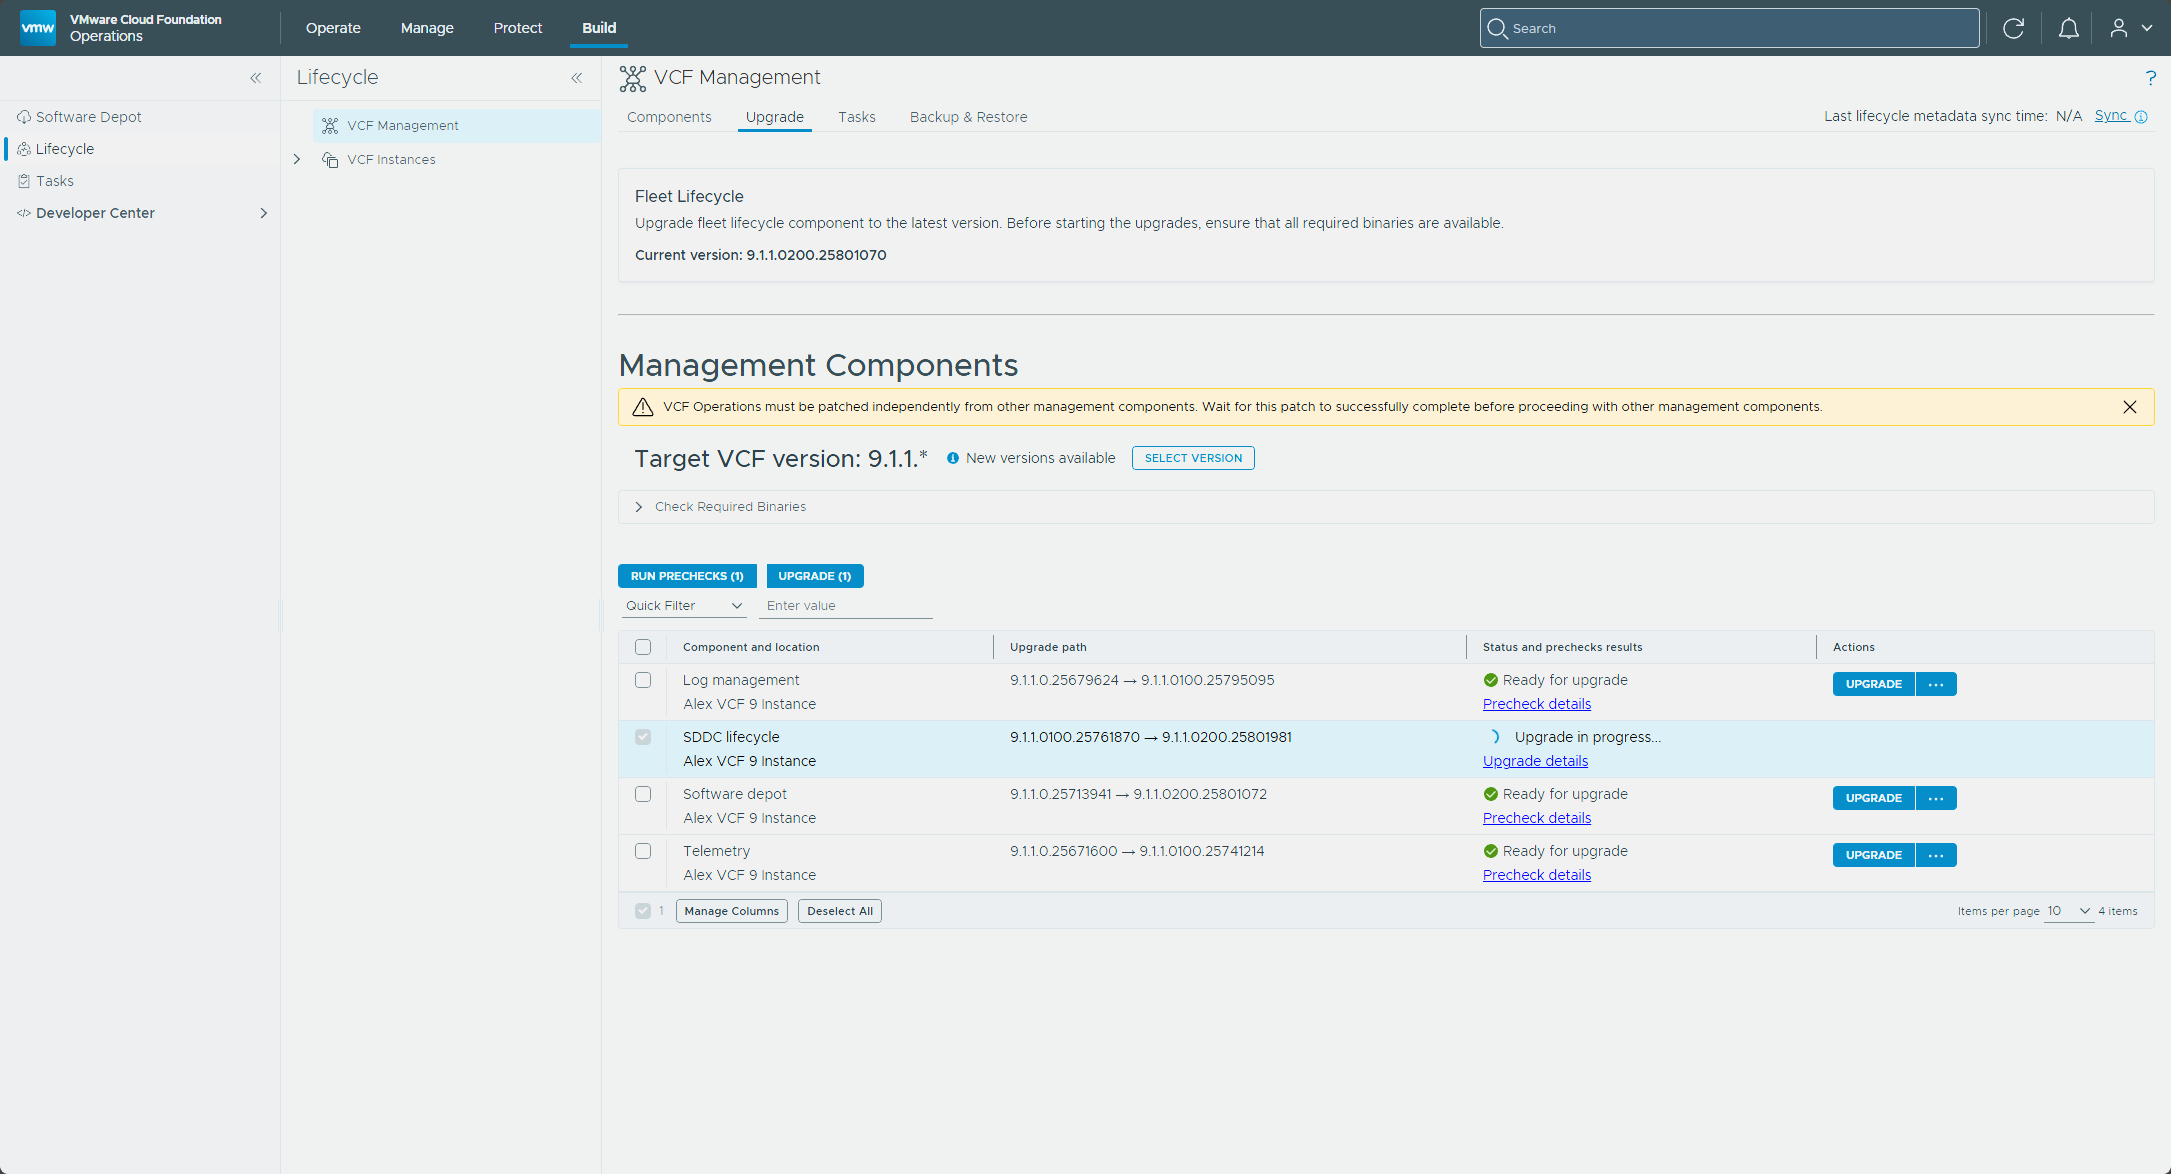
Task: Select VCF Instances tree item
Action: (391, 160)
